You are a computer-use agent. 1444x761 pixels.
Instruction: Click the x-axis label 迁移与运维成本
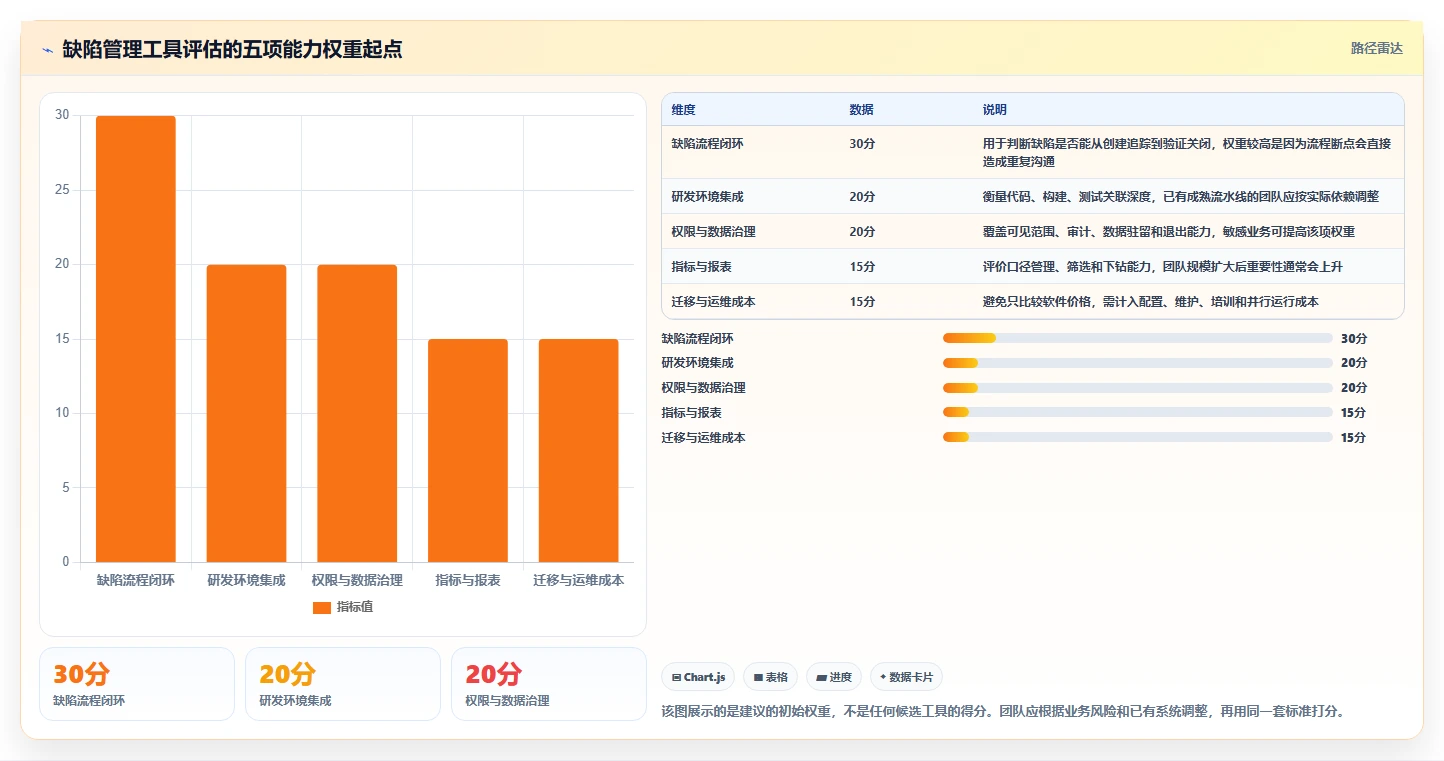coord(578,580)
